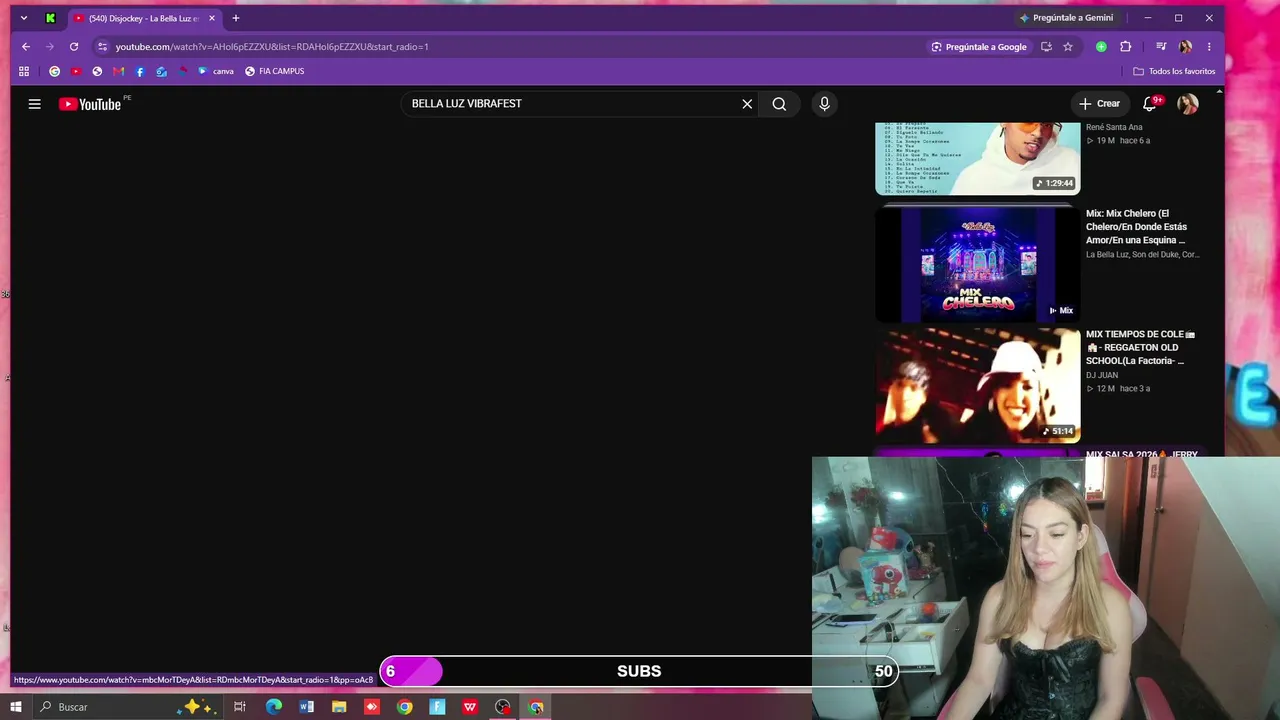1280x720 pixels.
Task: Open the apps grid in bookmarks bar
Action: [x=24, y=72]
